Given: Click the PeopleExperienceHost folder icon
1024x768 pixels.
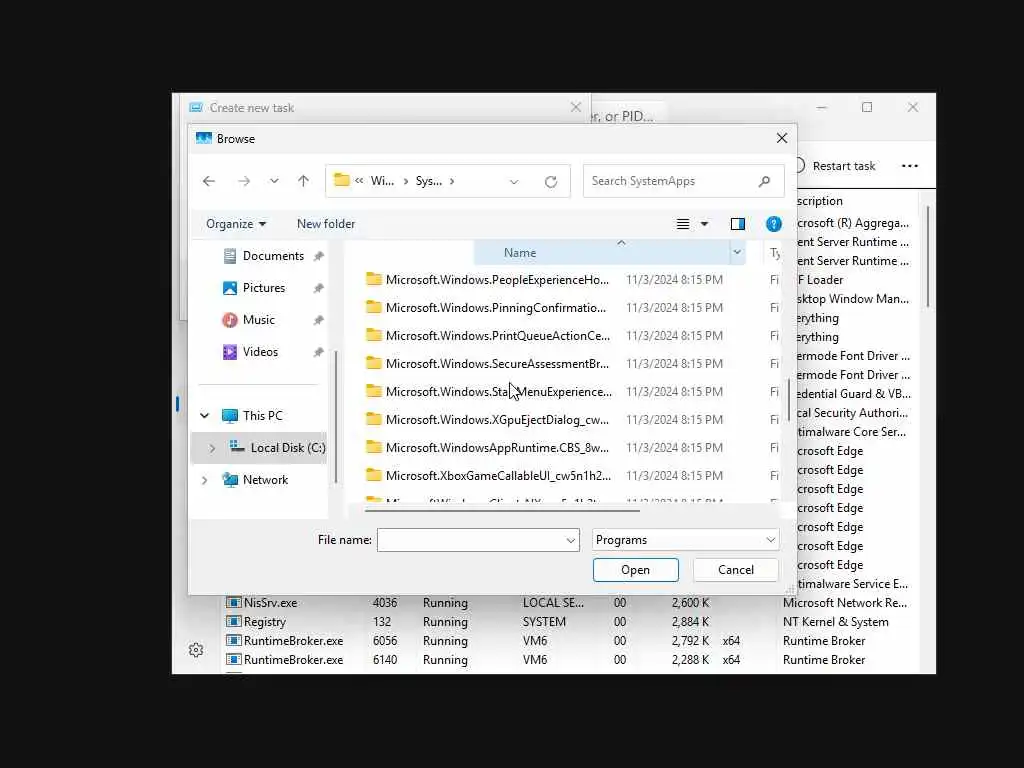Looking at the screenshot, I should tap(374, 280).
